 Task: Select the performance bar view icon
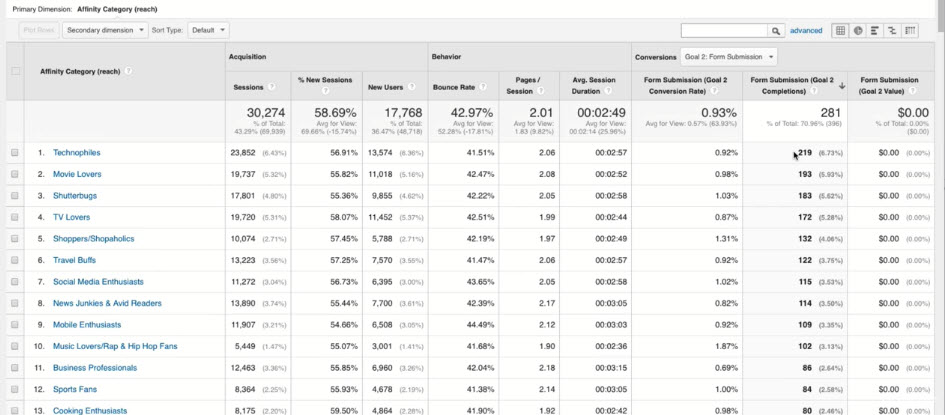(875, 31)
